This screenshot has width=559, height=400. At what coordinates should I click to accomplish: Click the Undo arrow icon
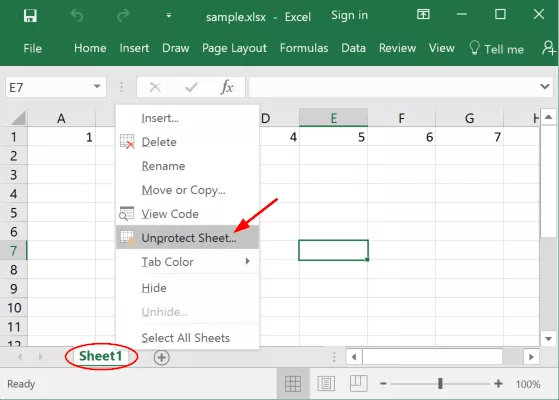click(77, 16)
